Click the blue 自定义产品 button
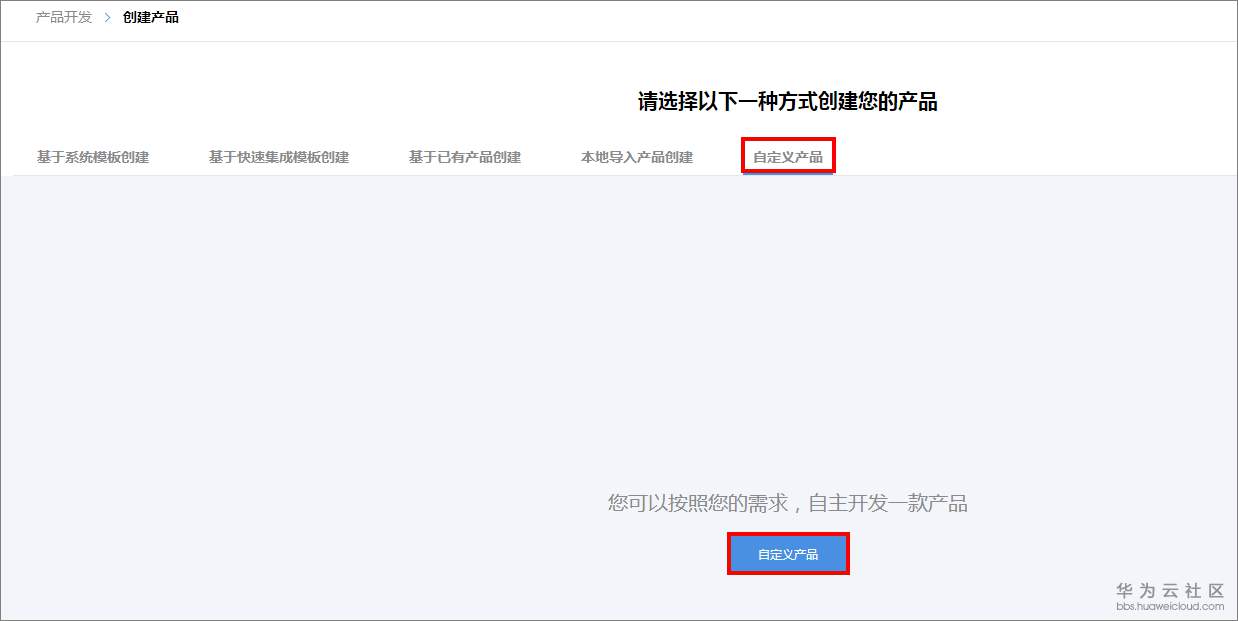This screenshot has height=621, width=1238. (788, 554)
